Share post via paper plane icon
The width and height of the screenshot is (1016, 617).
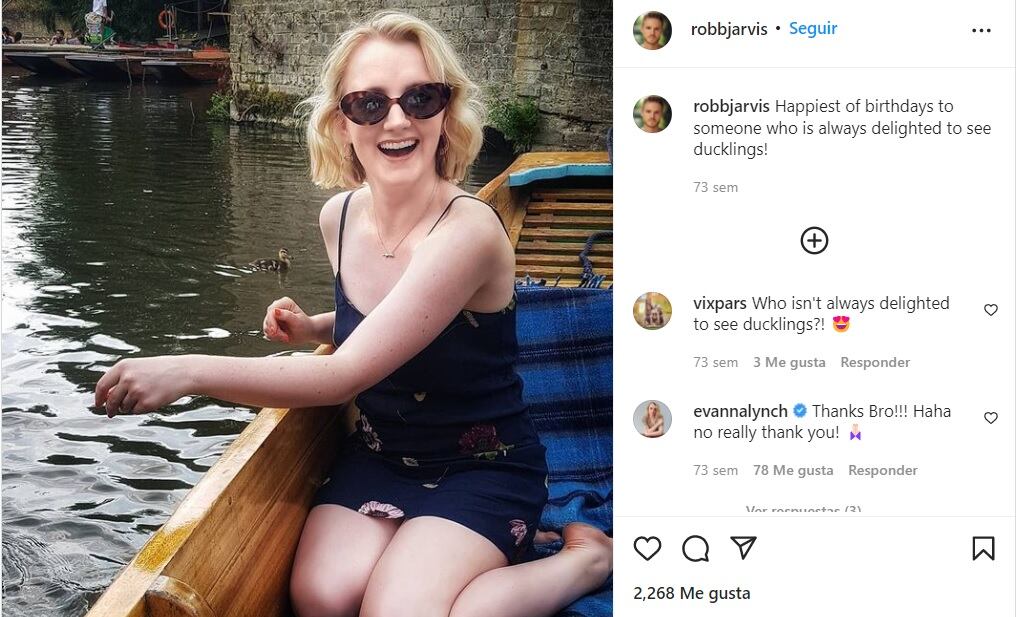pos(742,547)
